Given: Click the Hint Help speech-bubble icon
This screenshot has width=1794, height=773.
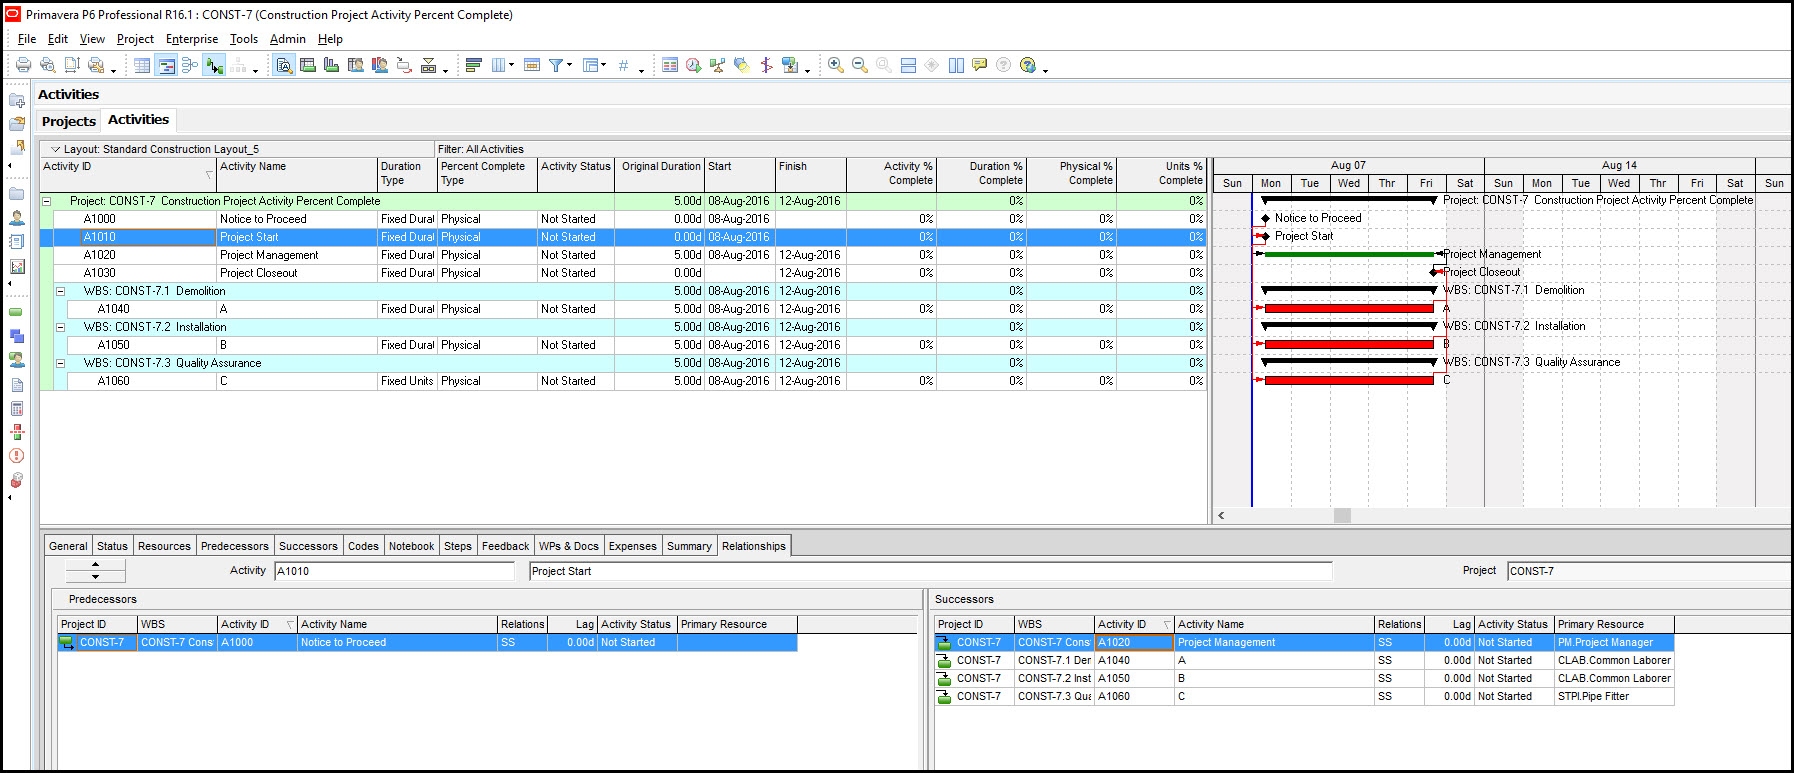Looking at the screenshot, I should coord(980,65).
